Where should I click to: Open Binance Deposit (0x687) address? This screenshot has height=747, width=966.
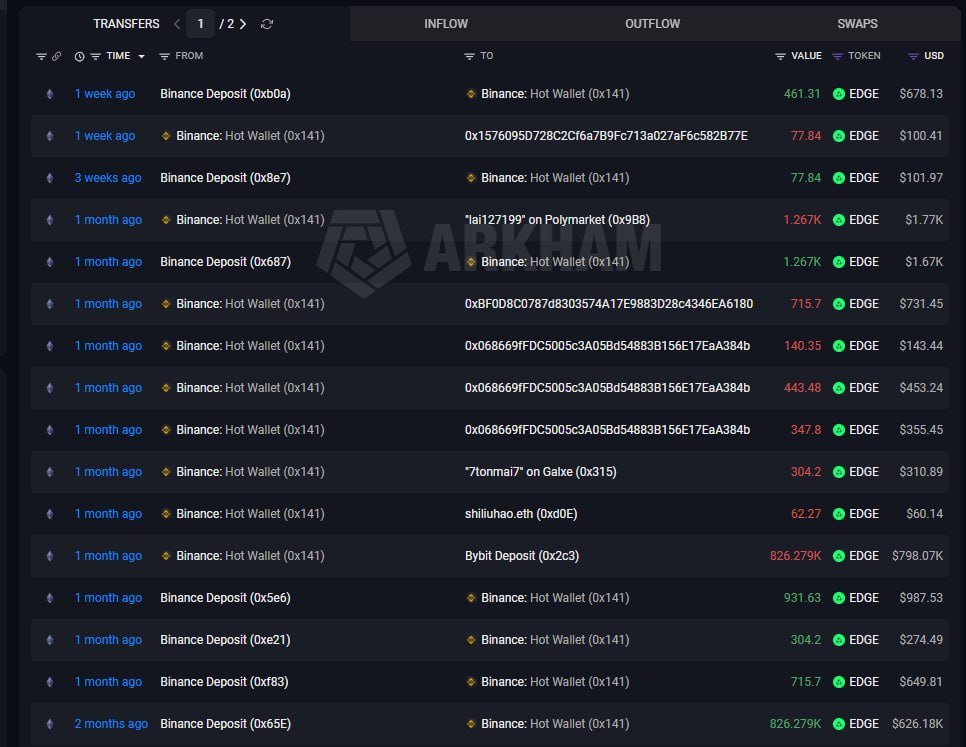(225, 262)
